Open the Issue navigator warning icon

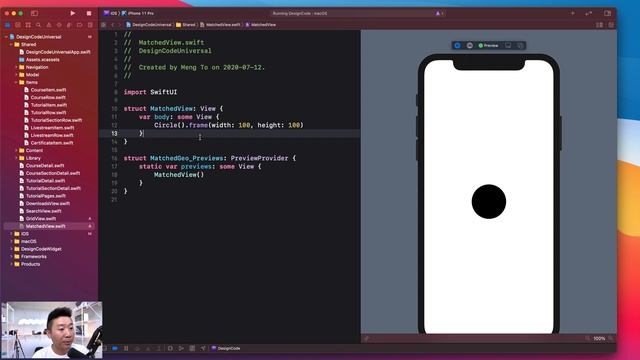[49, 25]
